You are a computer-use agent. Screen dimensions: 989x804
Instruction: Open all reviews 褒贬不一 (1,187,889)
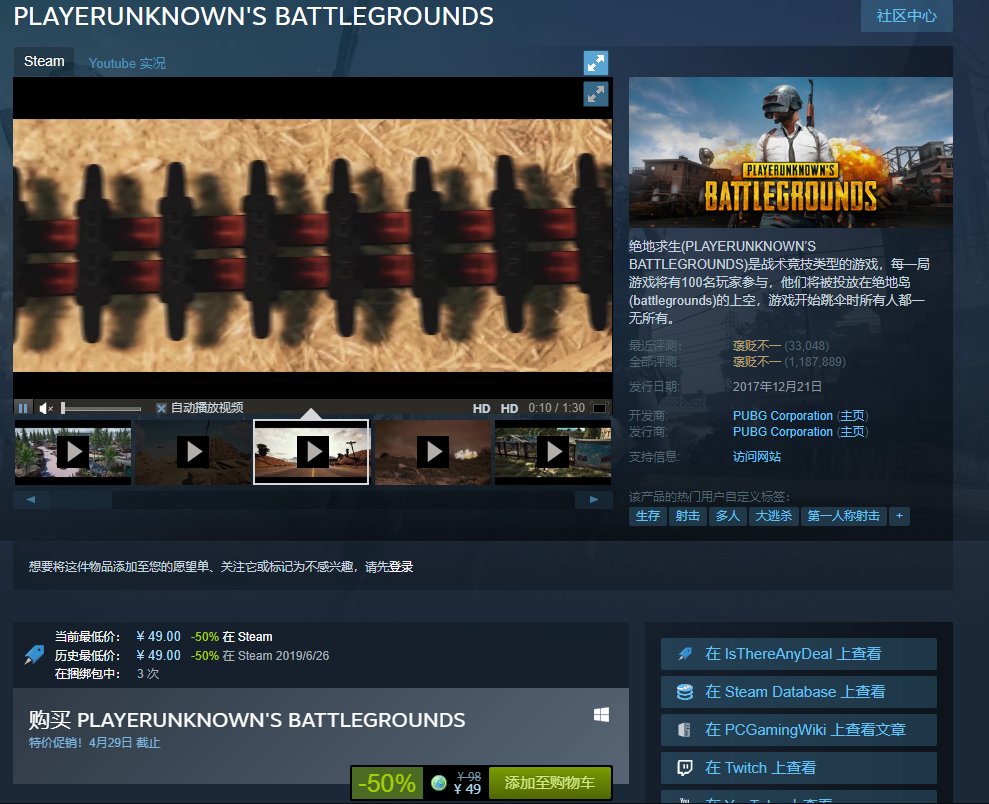(789, 362)
